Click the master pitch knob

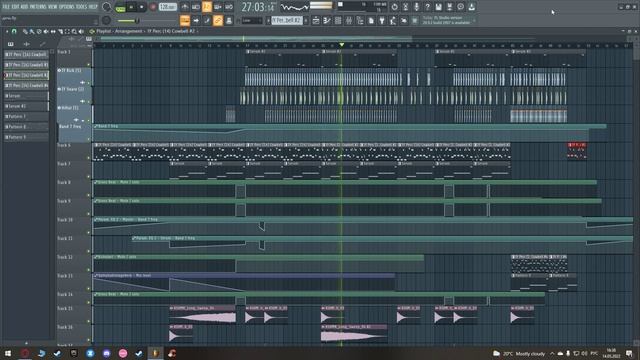[x=106, y=20]
